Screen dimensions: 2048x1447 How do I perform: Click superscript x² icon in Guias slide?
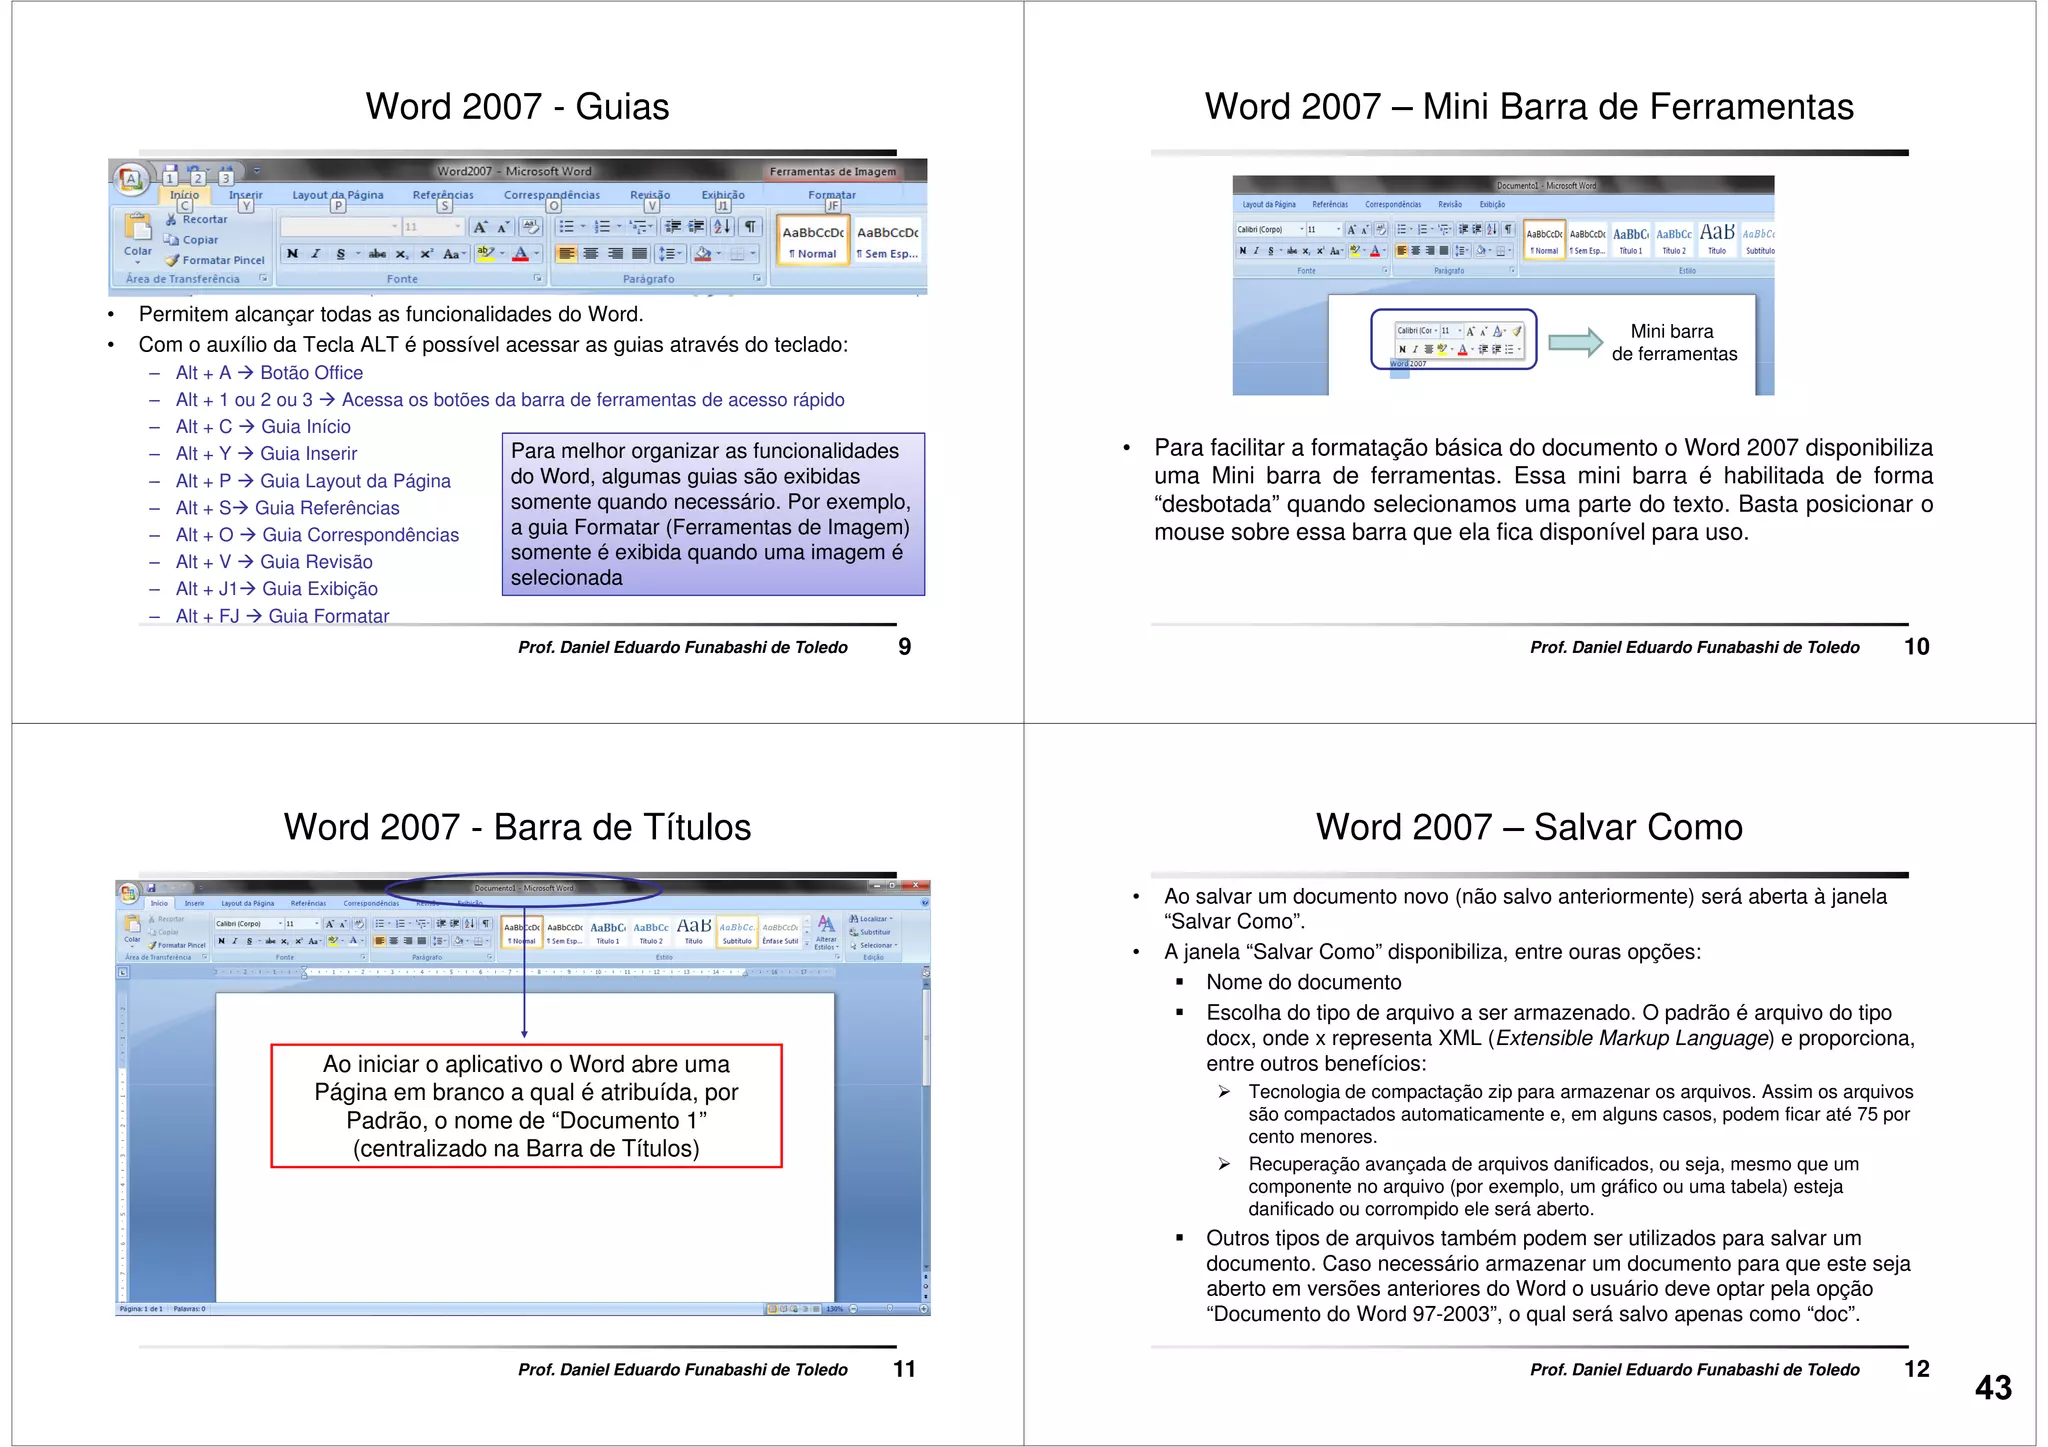[426, 254]
